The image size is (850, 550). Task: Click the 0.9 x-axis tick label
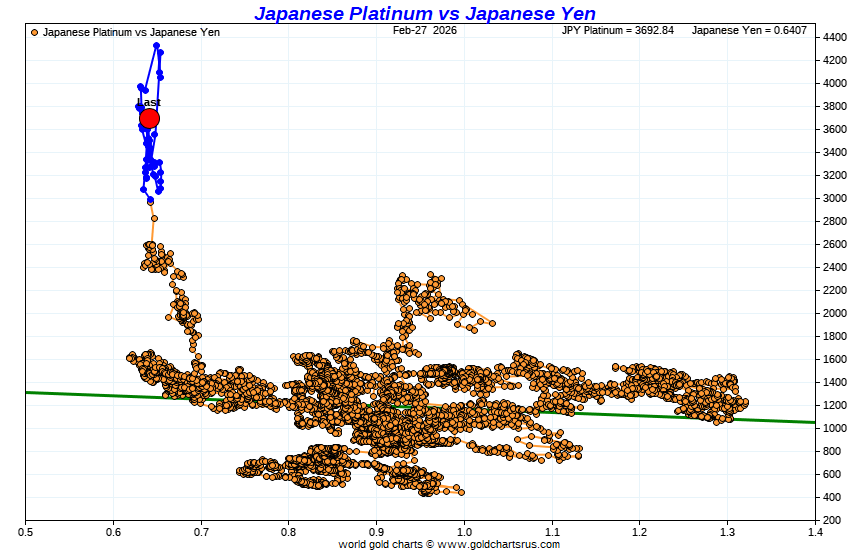tap(376, 530)
